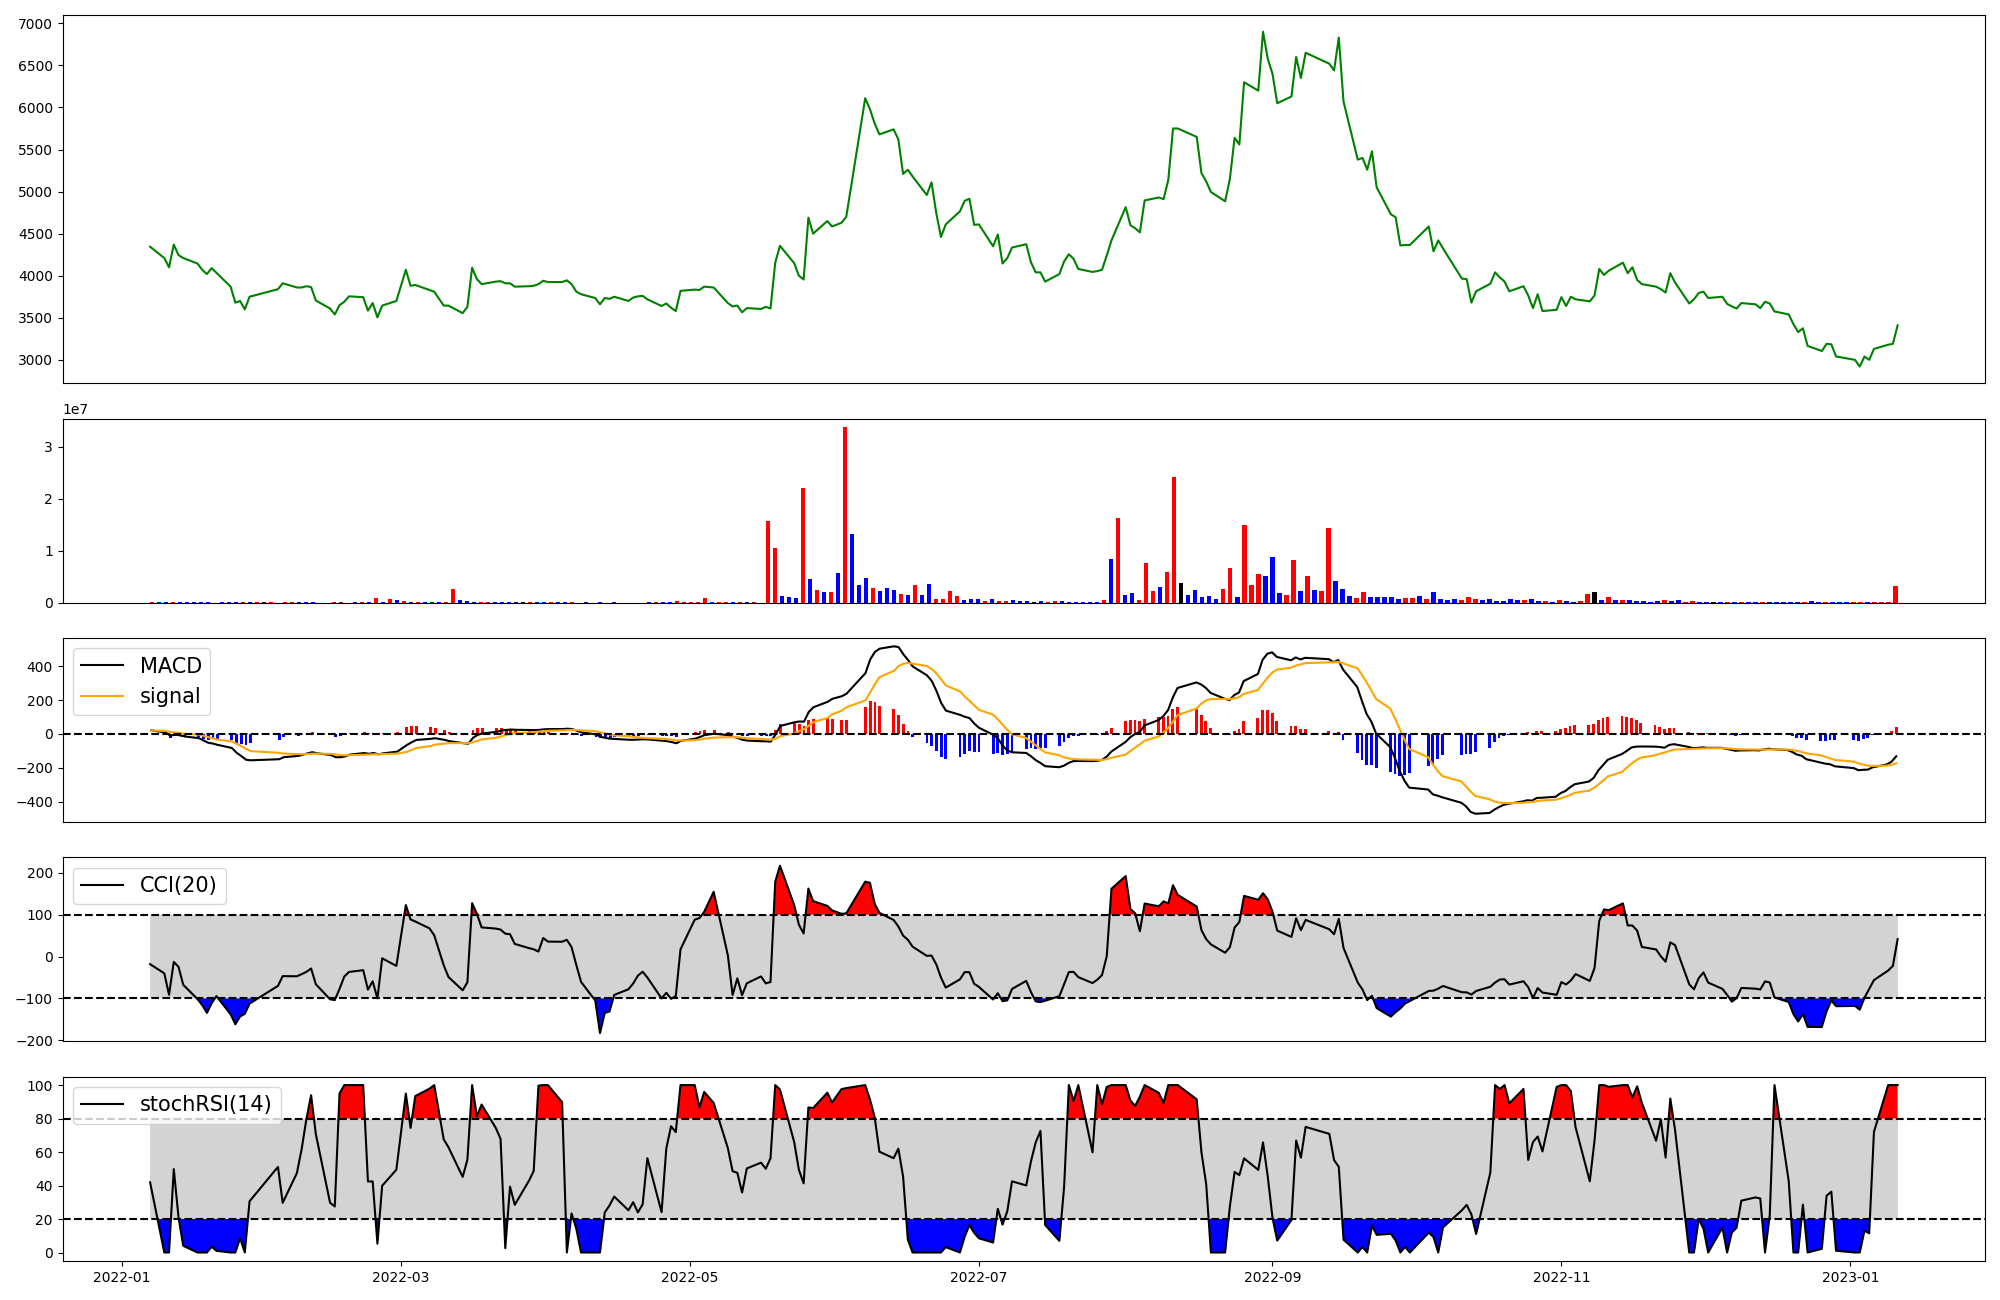
Task: Click the 2022-07 x-axis label
Action: point(978,1277)
